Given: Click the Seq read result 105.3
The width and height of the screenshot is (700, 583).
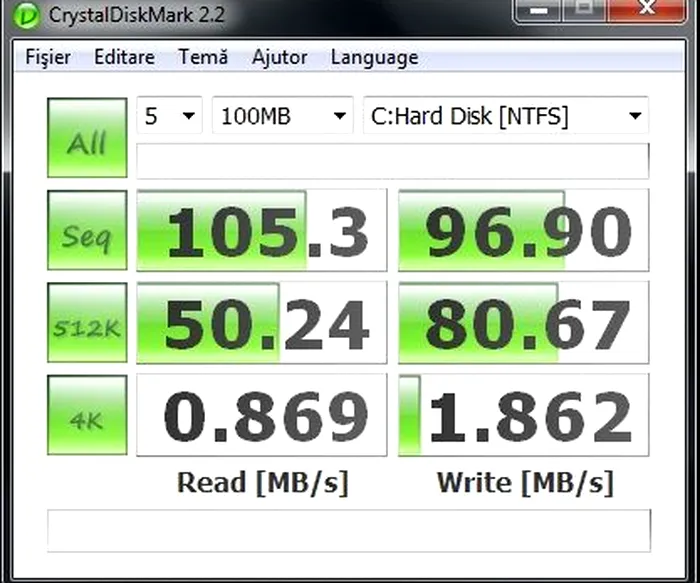Looking at the screenshot, I should coord(262,230).
